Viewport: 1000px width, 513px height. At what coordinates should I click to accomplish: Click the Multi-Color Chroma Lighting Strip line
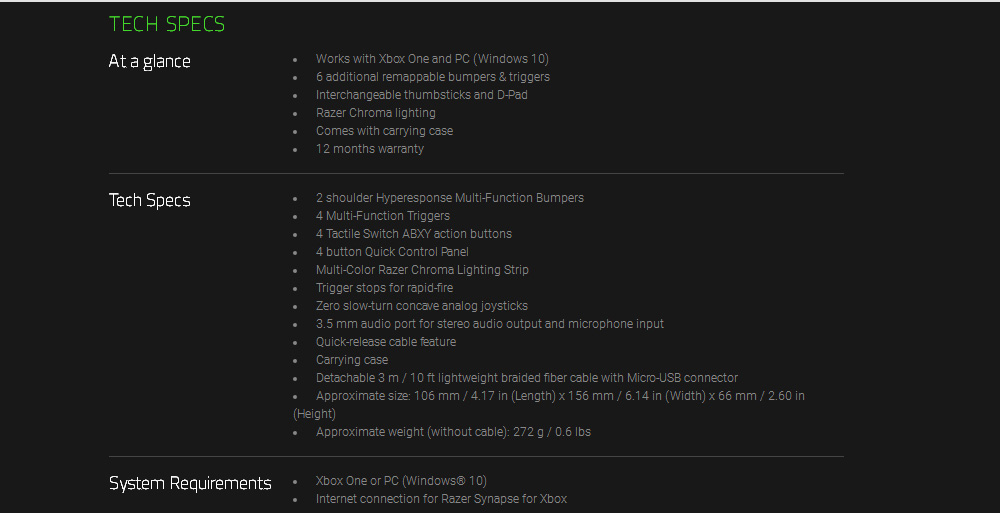coord(422,270)
